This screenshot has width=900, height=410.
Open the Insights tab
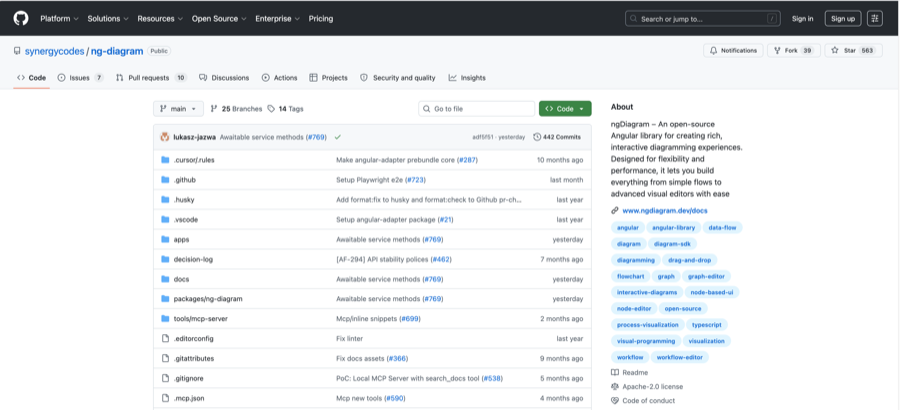[467, 78]
